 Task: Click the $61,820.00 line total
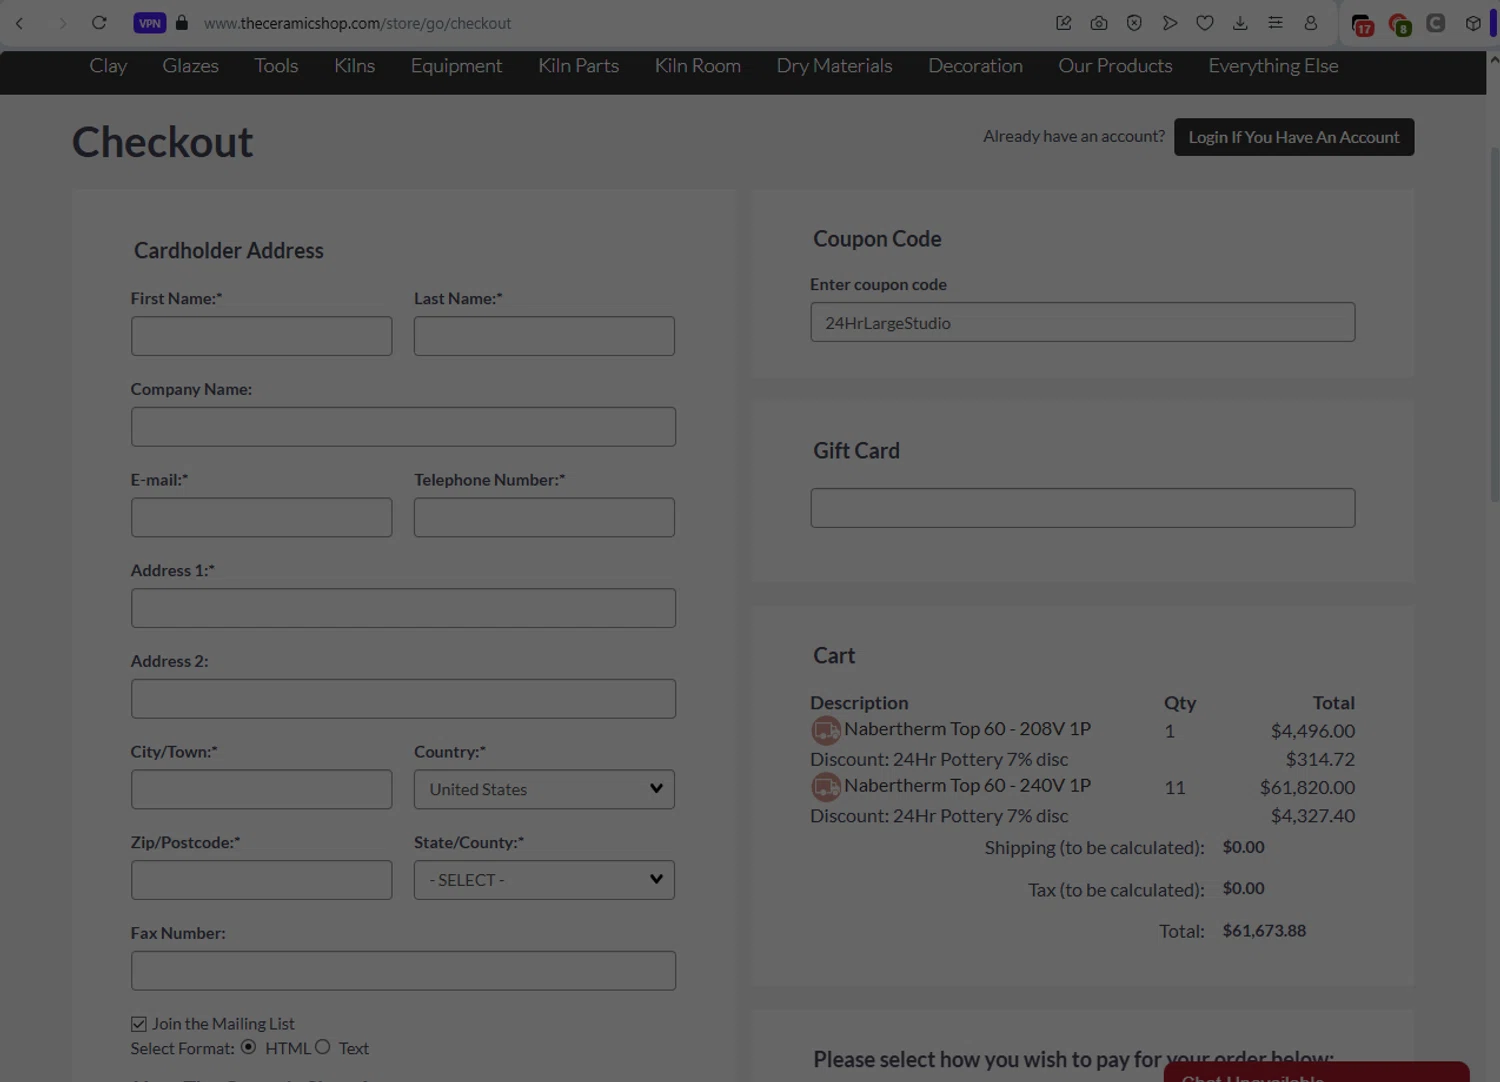click(1307, 788)
